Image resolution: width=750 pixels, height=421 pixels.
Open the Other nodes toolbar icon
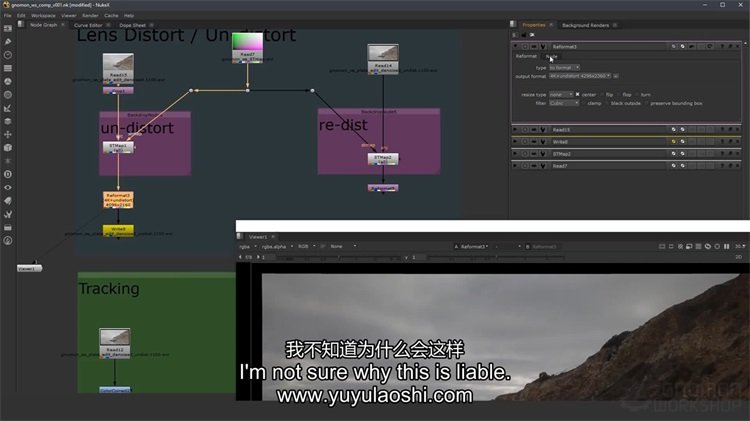point(8,227)
